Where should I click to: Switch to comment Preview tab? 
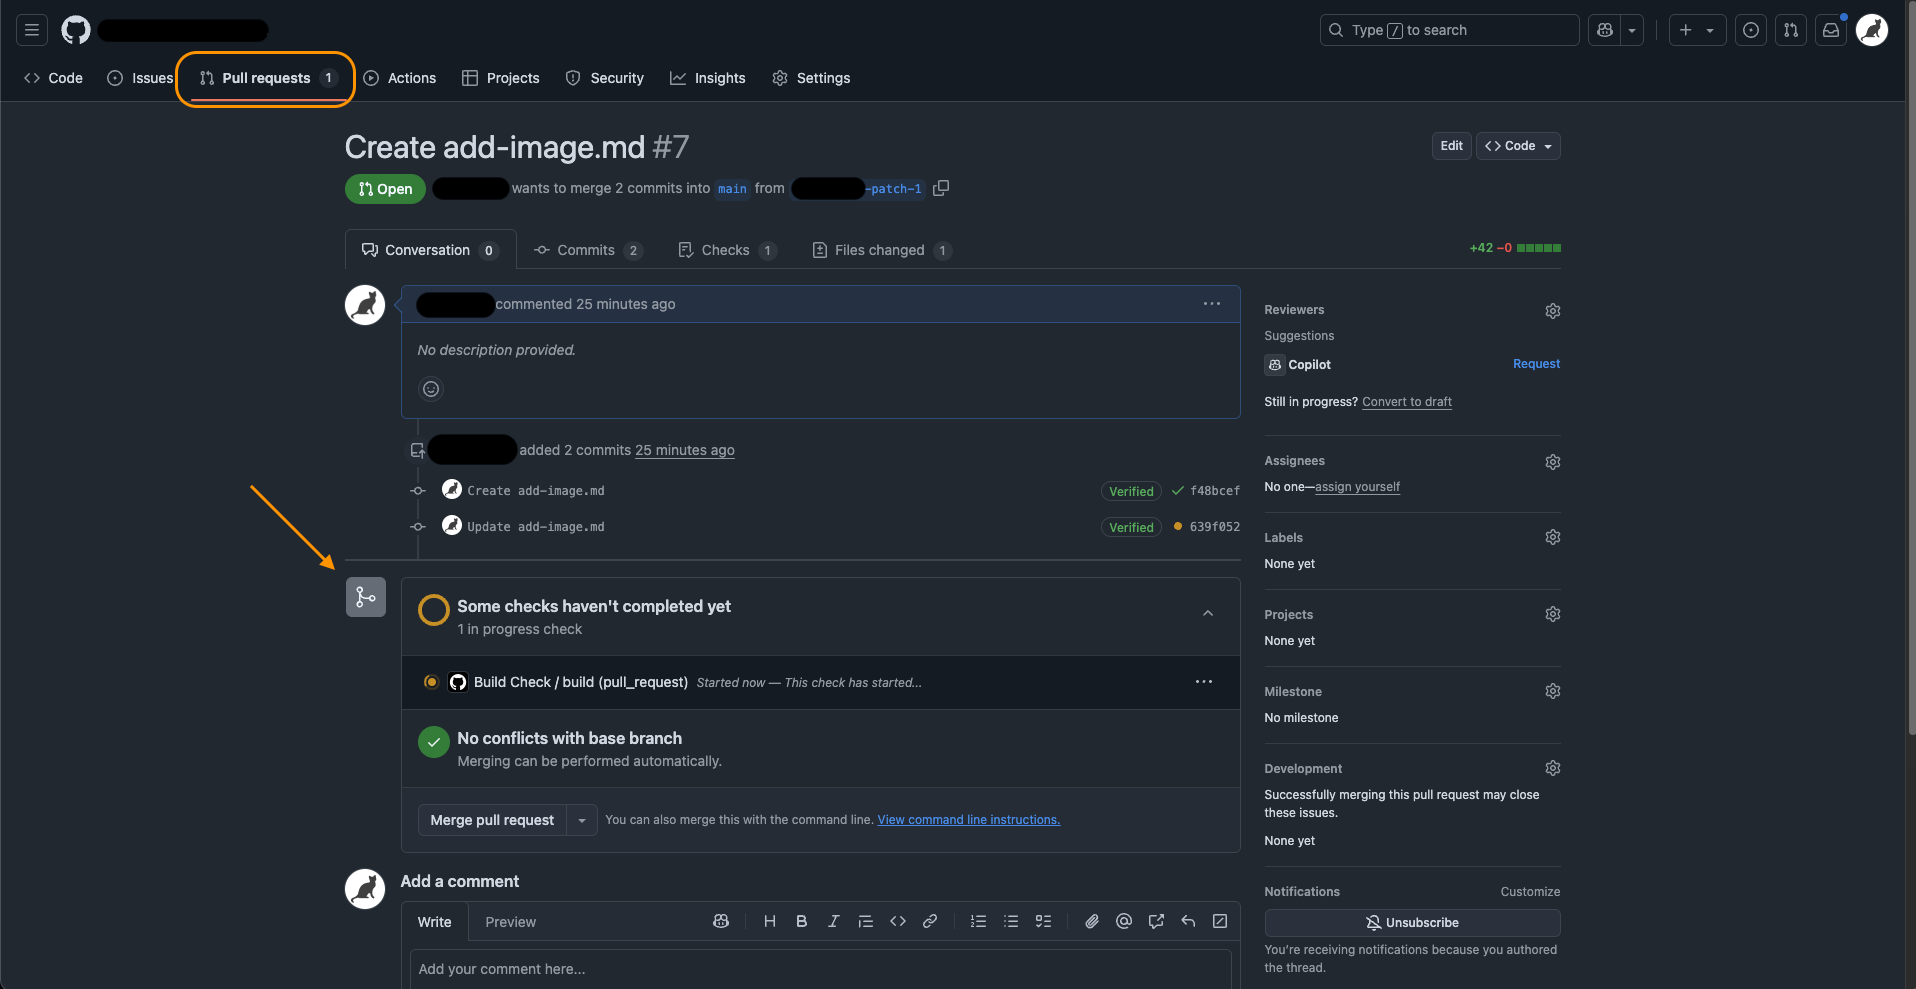[510, 922]
